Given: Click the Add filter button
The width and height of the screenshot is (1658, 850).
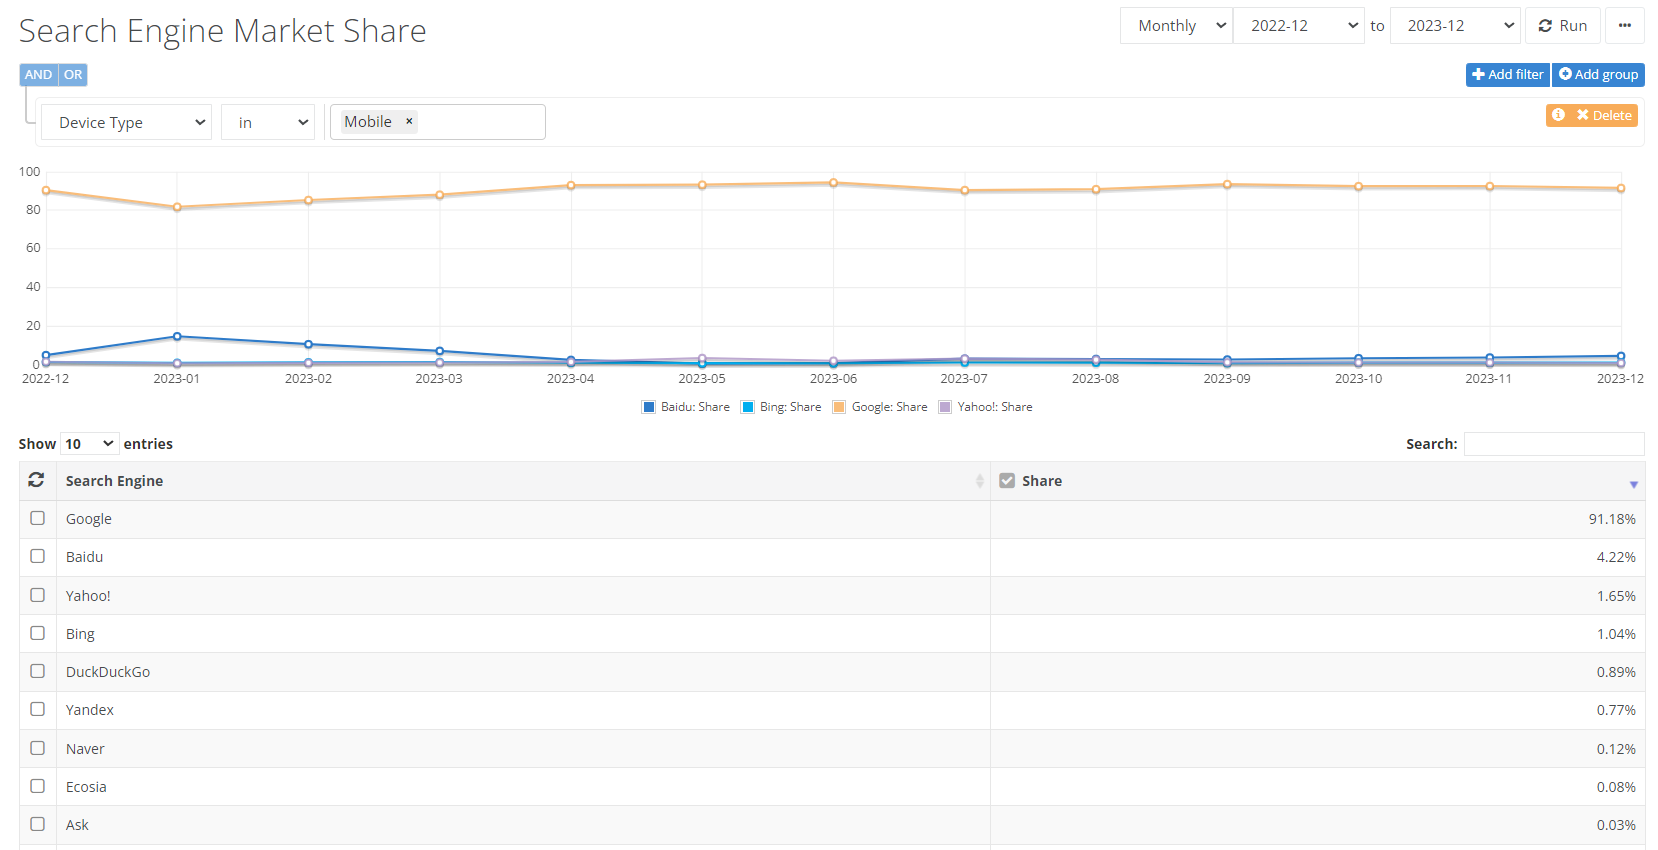Looking at the screenshot, I should click(x=1507, y=75).
